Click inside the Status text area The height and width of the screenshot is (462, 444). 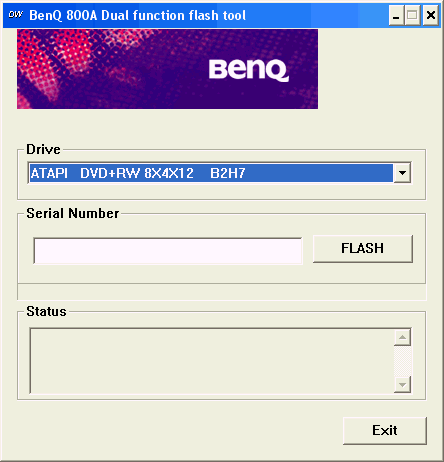coord(212,361)
